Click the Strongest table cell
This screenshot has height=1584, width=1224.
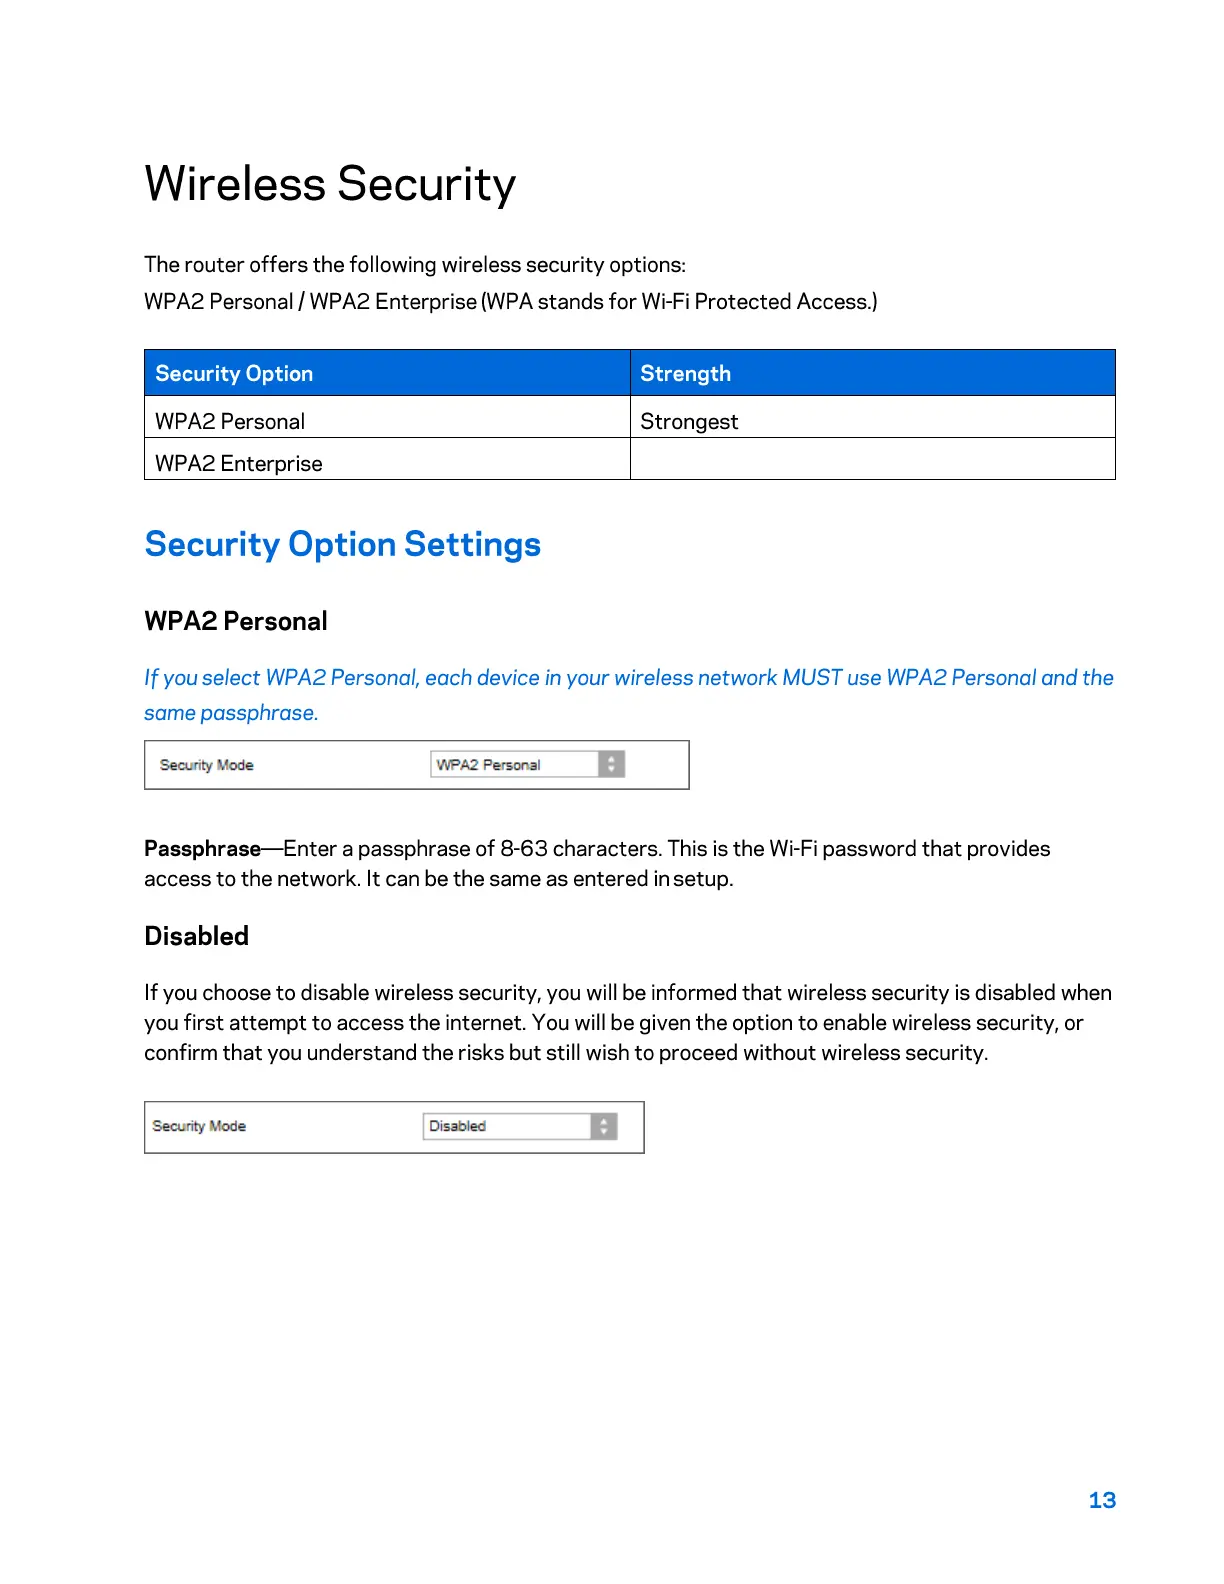point(689,422)
